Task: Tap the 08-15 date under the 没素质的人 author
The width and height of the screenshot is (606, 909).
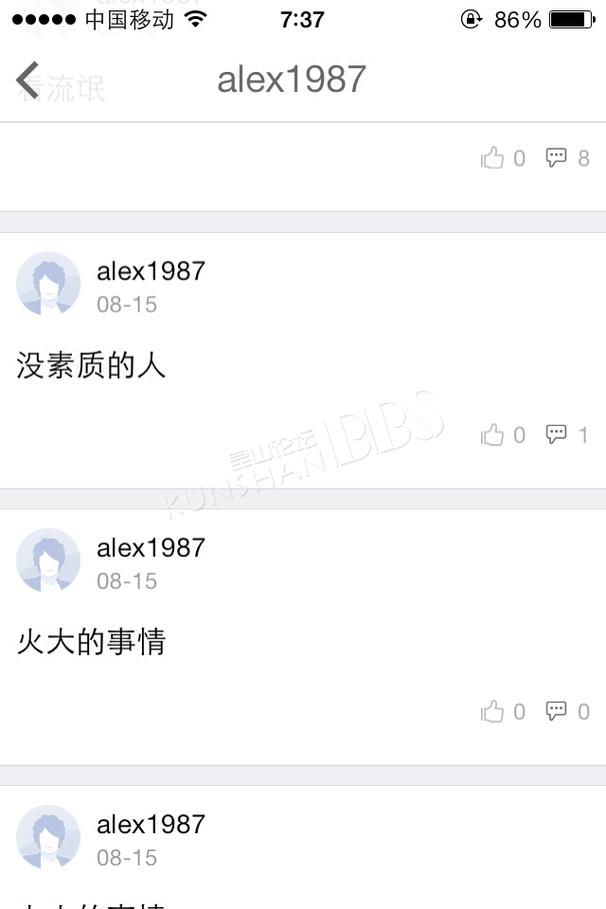Action: (x=127, y=304)
